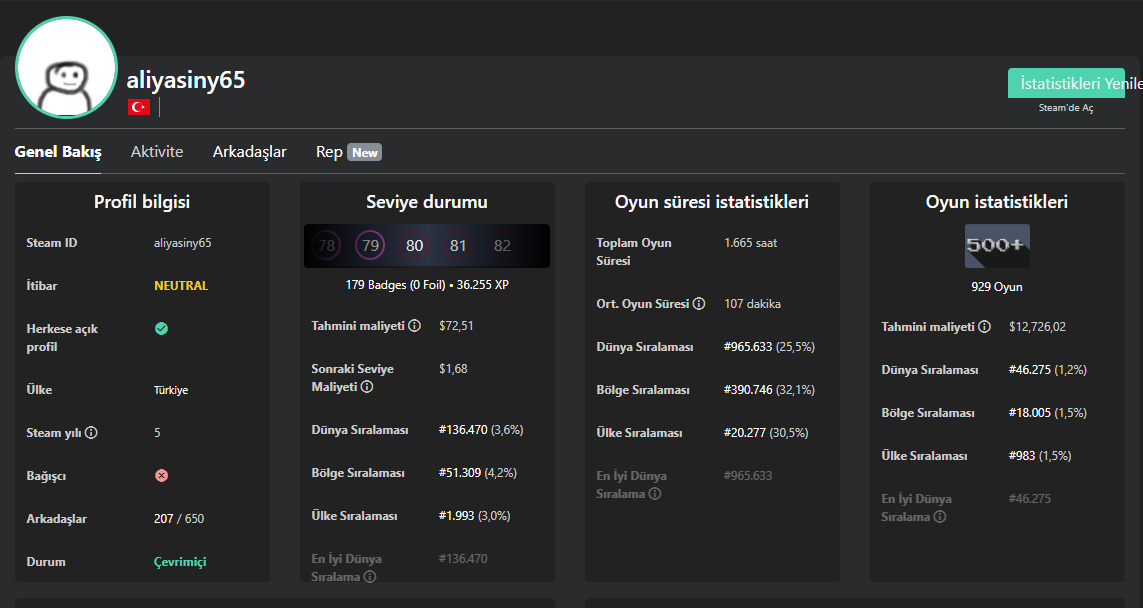Click the #965.633 (25,5%) playtime world ranking
Screen dimensions: 1143x608
point(769,347)
